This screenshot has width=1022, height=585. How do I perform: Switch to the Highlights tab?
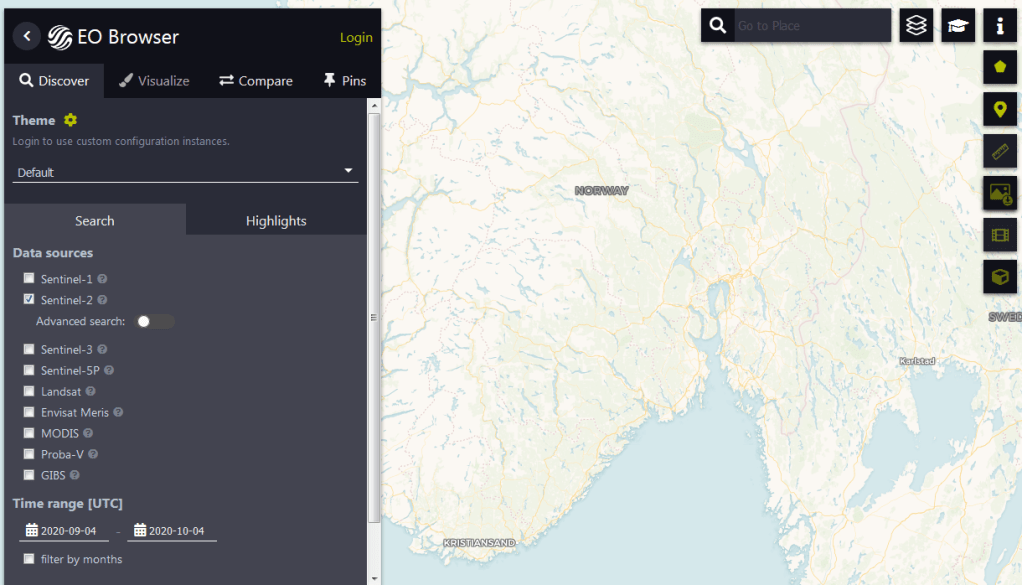pyautogui.click(x=276, y=221)
